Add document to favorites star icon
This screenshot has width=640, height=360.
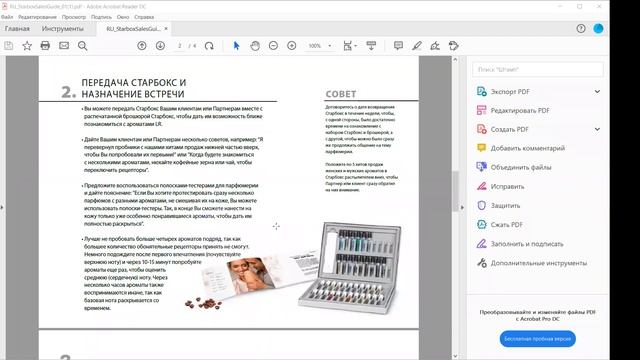(x=27, y=46)
